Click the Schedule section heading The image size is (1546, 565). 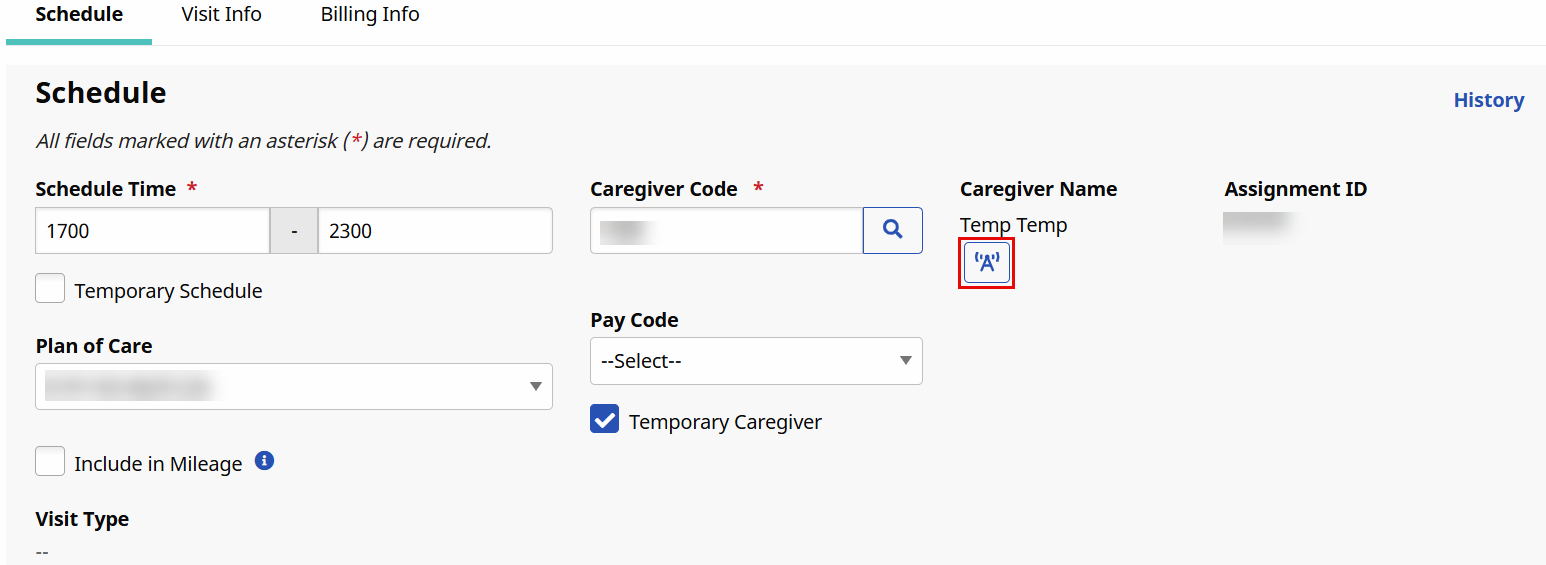(x=101, y=93)
